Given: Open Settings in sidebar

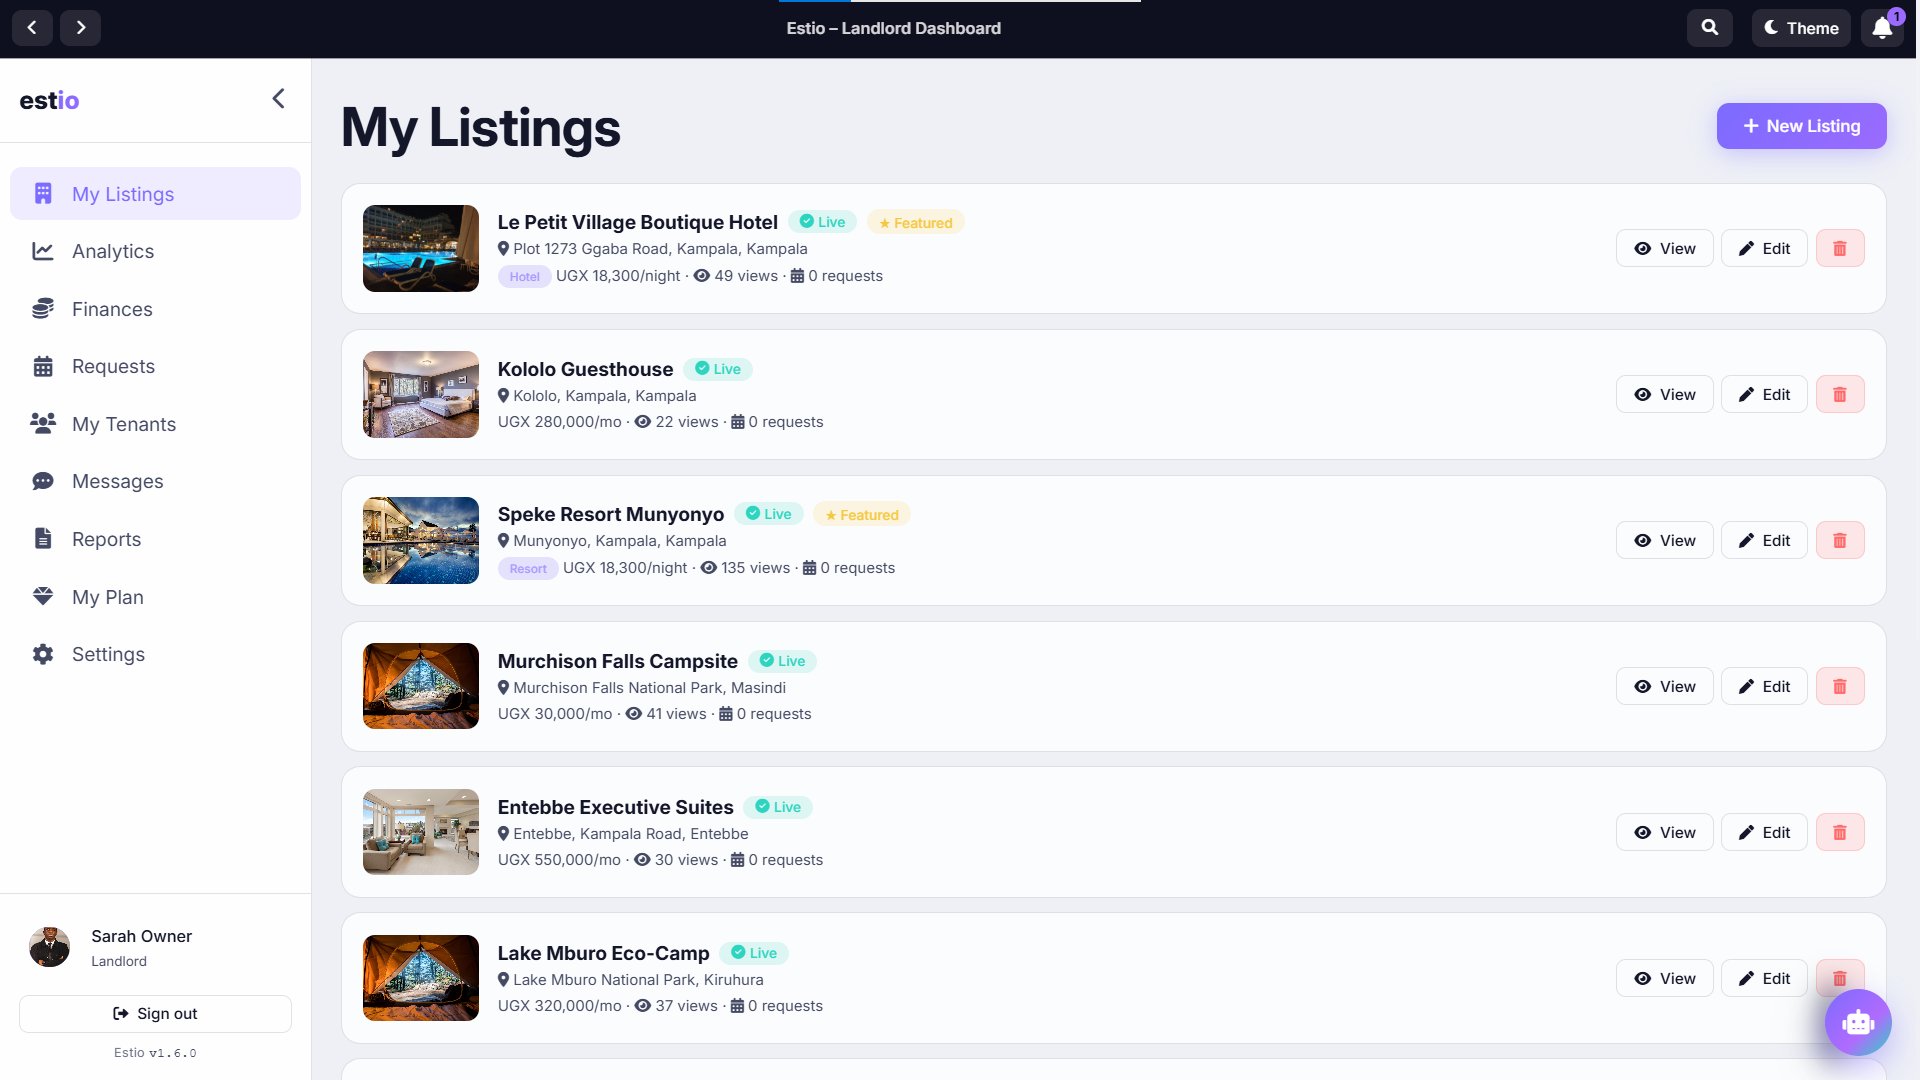Looking at the screenshot, I should (155, 654).
